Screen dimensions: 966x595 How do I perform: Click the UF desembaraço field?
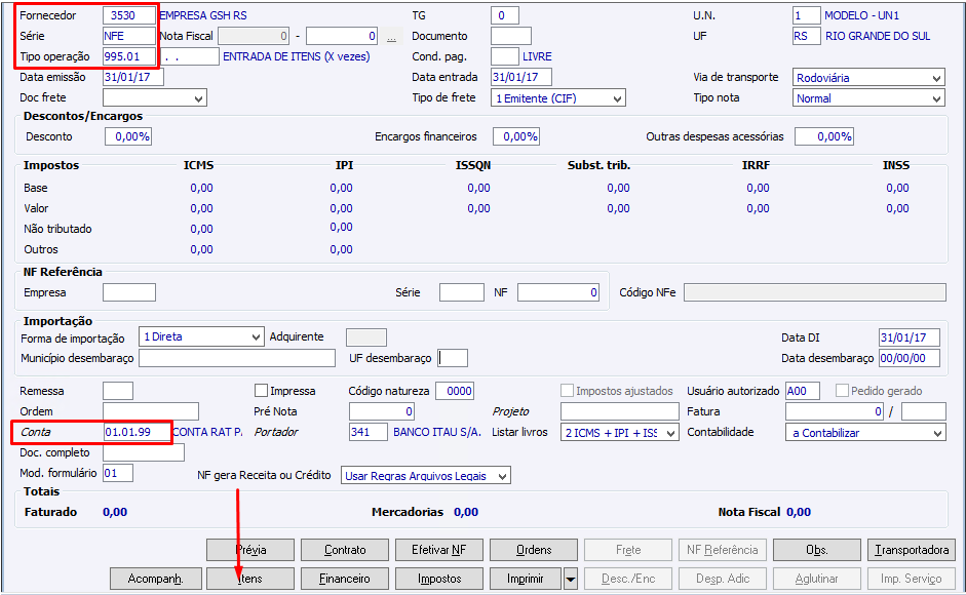click(x=453, y=358)
